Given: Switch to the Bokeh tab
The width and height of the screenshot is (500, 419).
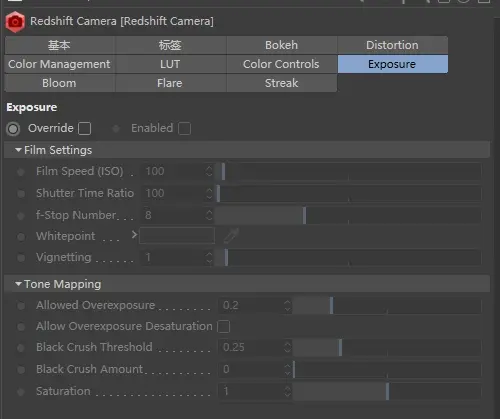Looking at the screenshot, I should pos(282,45).
